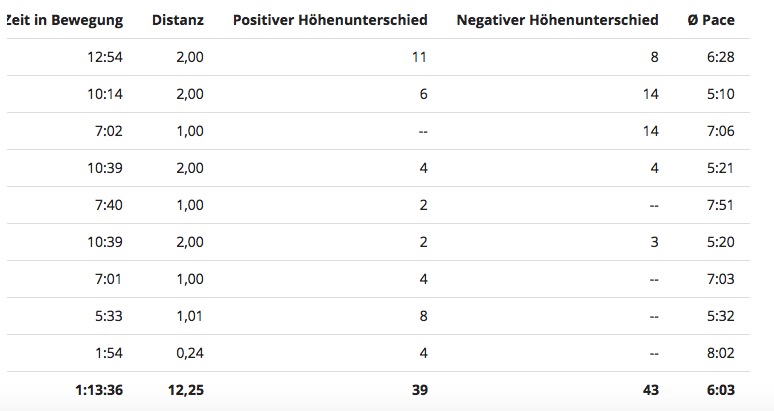The height and width of the screenshot is (411, 774).
Task: Select the total positive elevation 39
Action: [419, 390]
